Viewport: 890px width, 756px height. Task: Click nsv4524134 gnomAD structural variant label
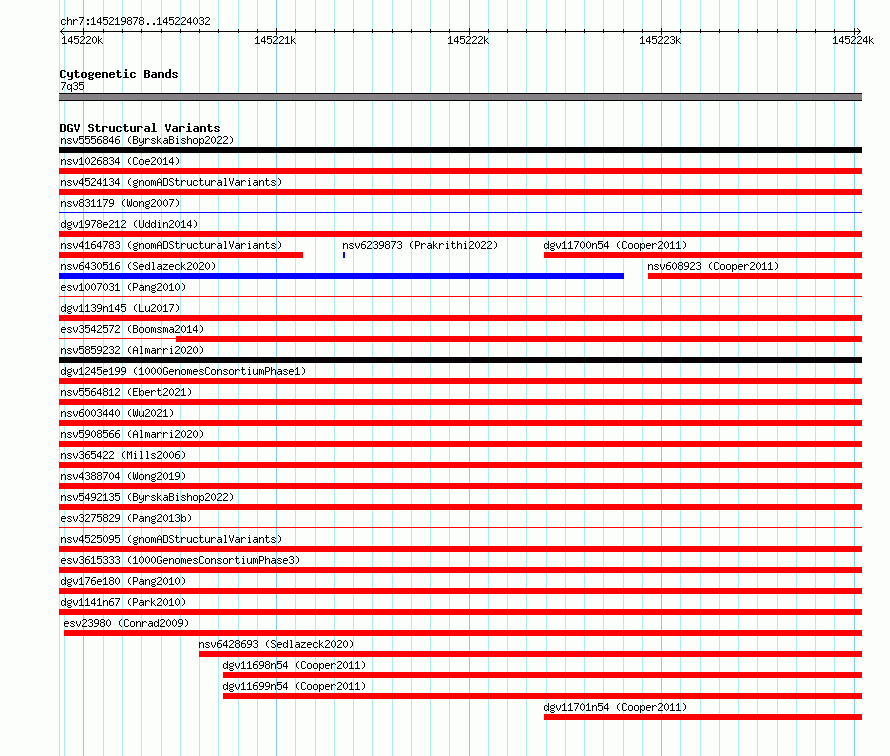171,182
